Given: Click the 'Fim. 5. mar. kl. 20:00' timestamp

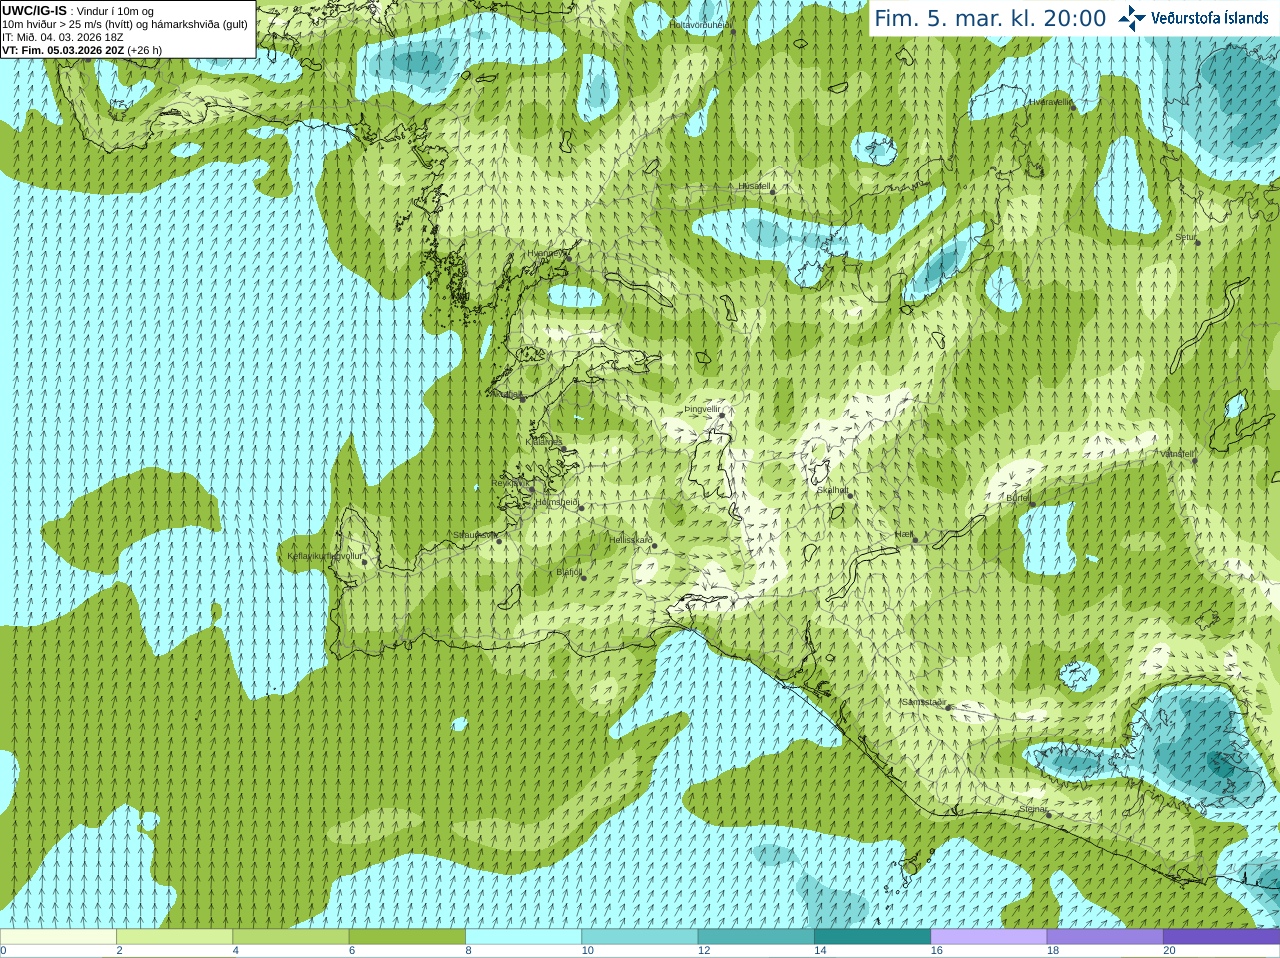Looking at the screenshot, I should [990, 18].
